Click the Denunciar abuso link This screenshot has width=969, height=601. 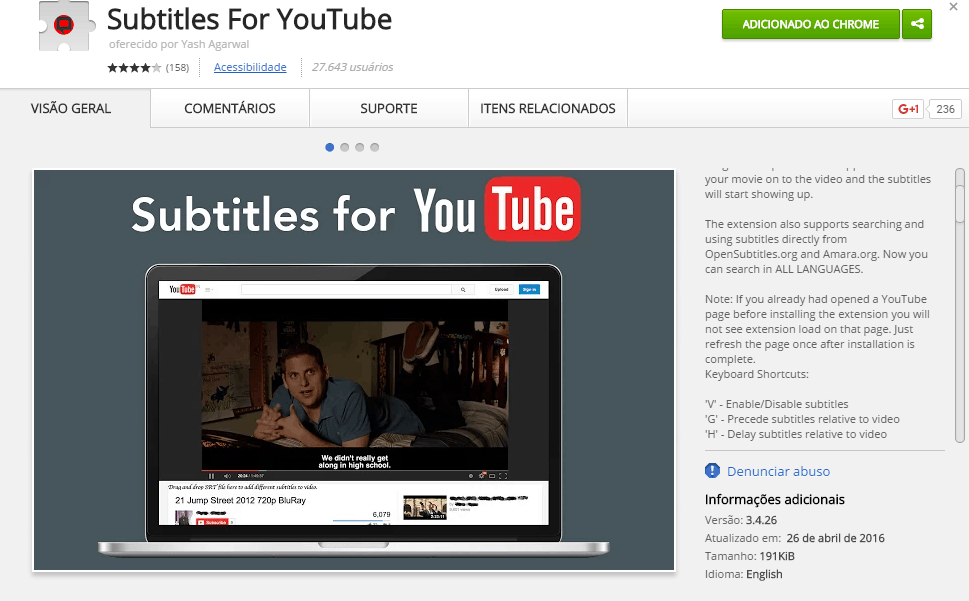[x=778, y=471]
